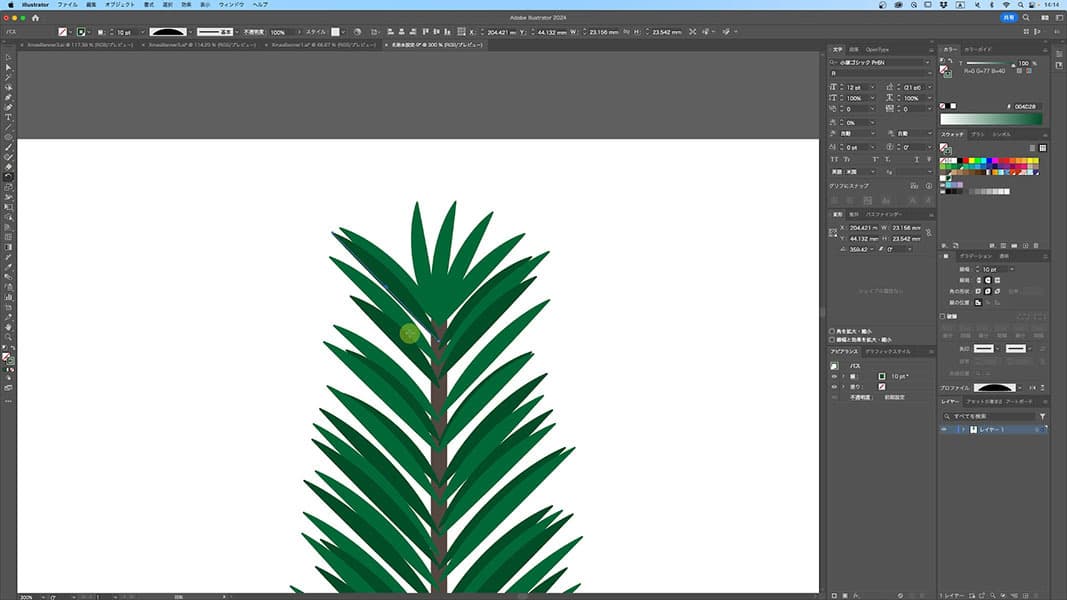Pick the Pen tool
The image size is (1067, 600).
pyautogui.click(x=8, y=97)
